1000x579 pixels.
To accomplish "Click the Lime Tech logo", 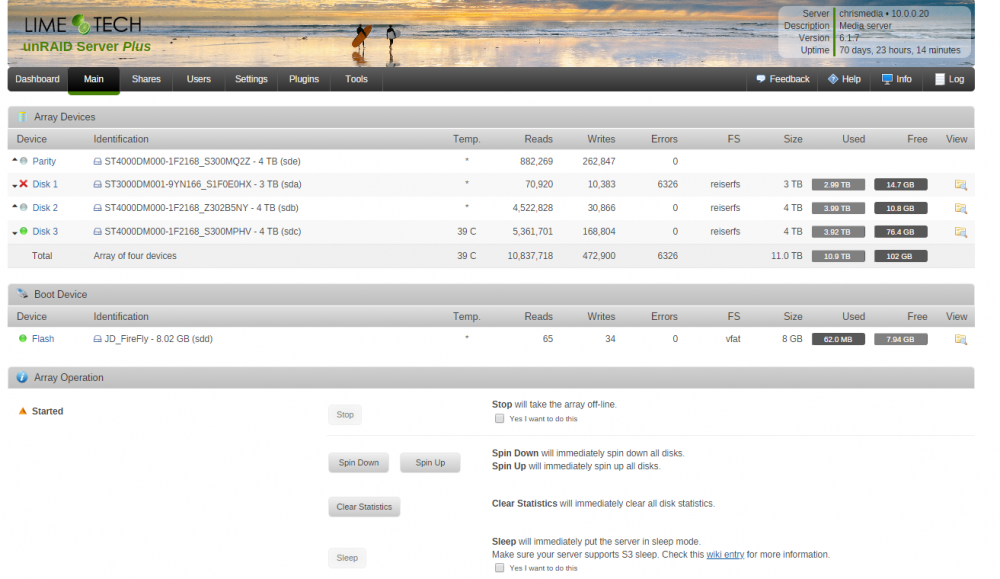I will (83, 25).
